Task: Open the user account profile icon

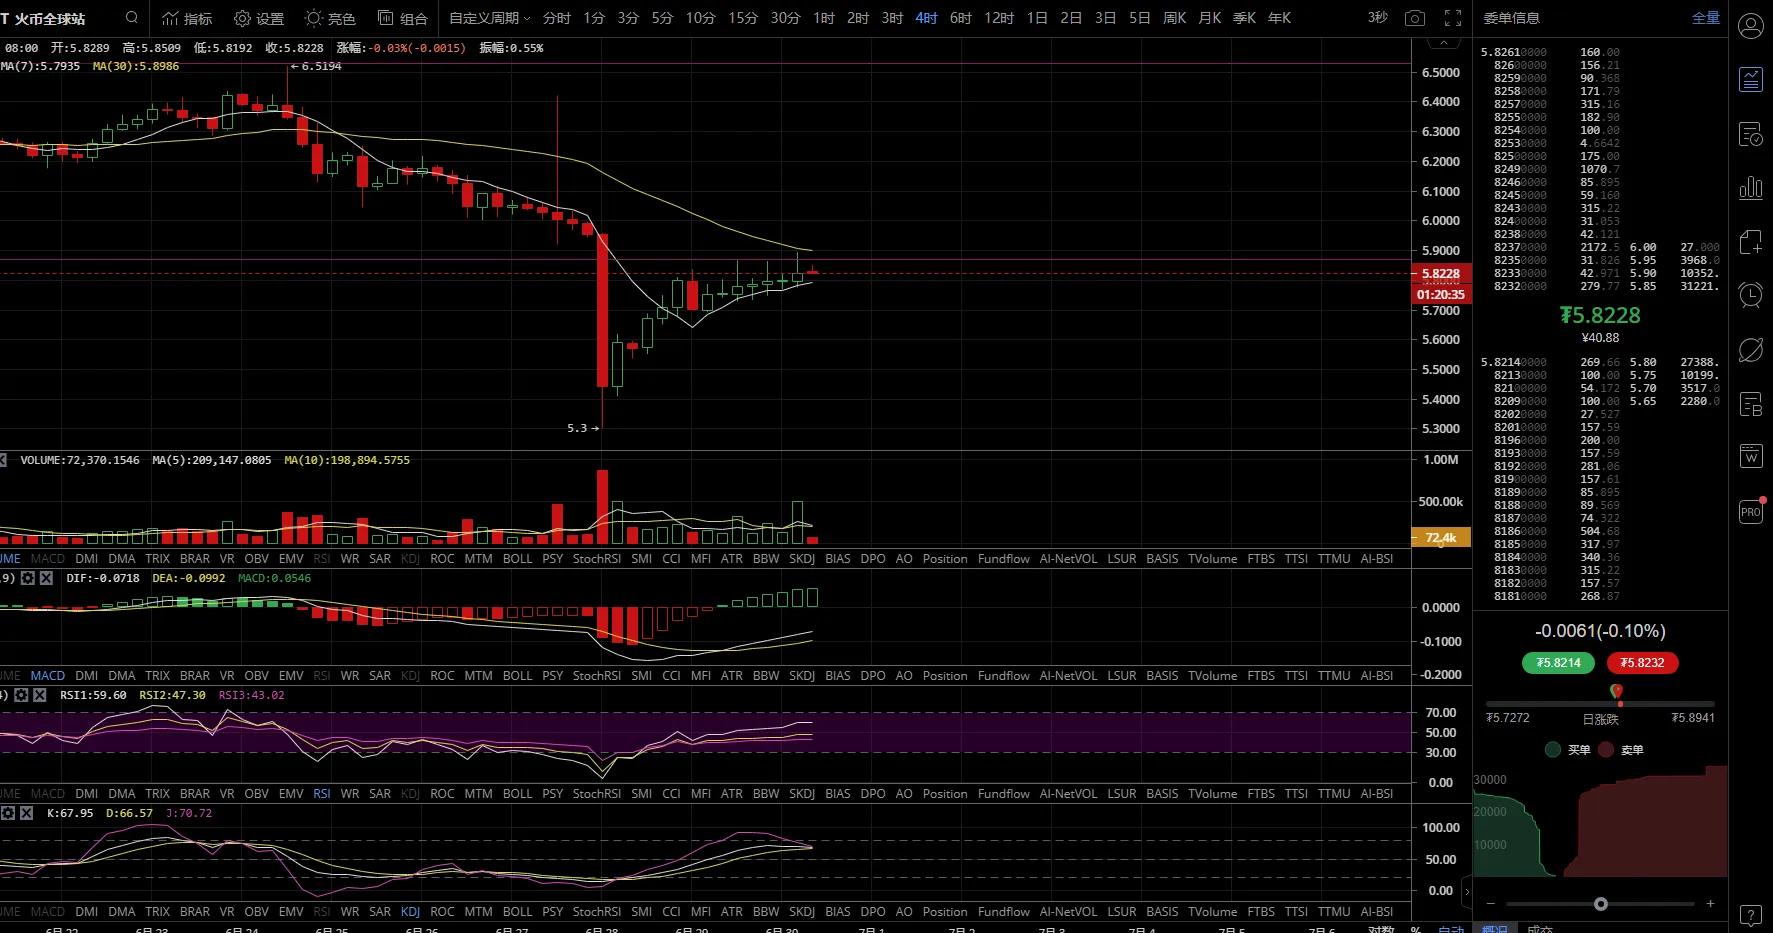Action: (x=1751, y=26)
